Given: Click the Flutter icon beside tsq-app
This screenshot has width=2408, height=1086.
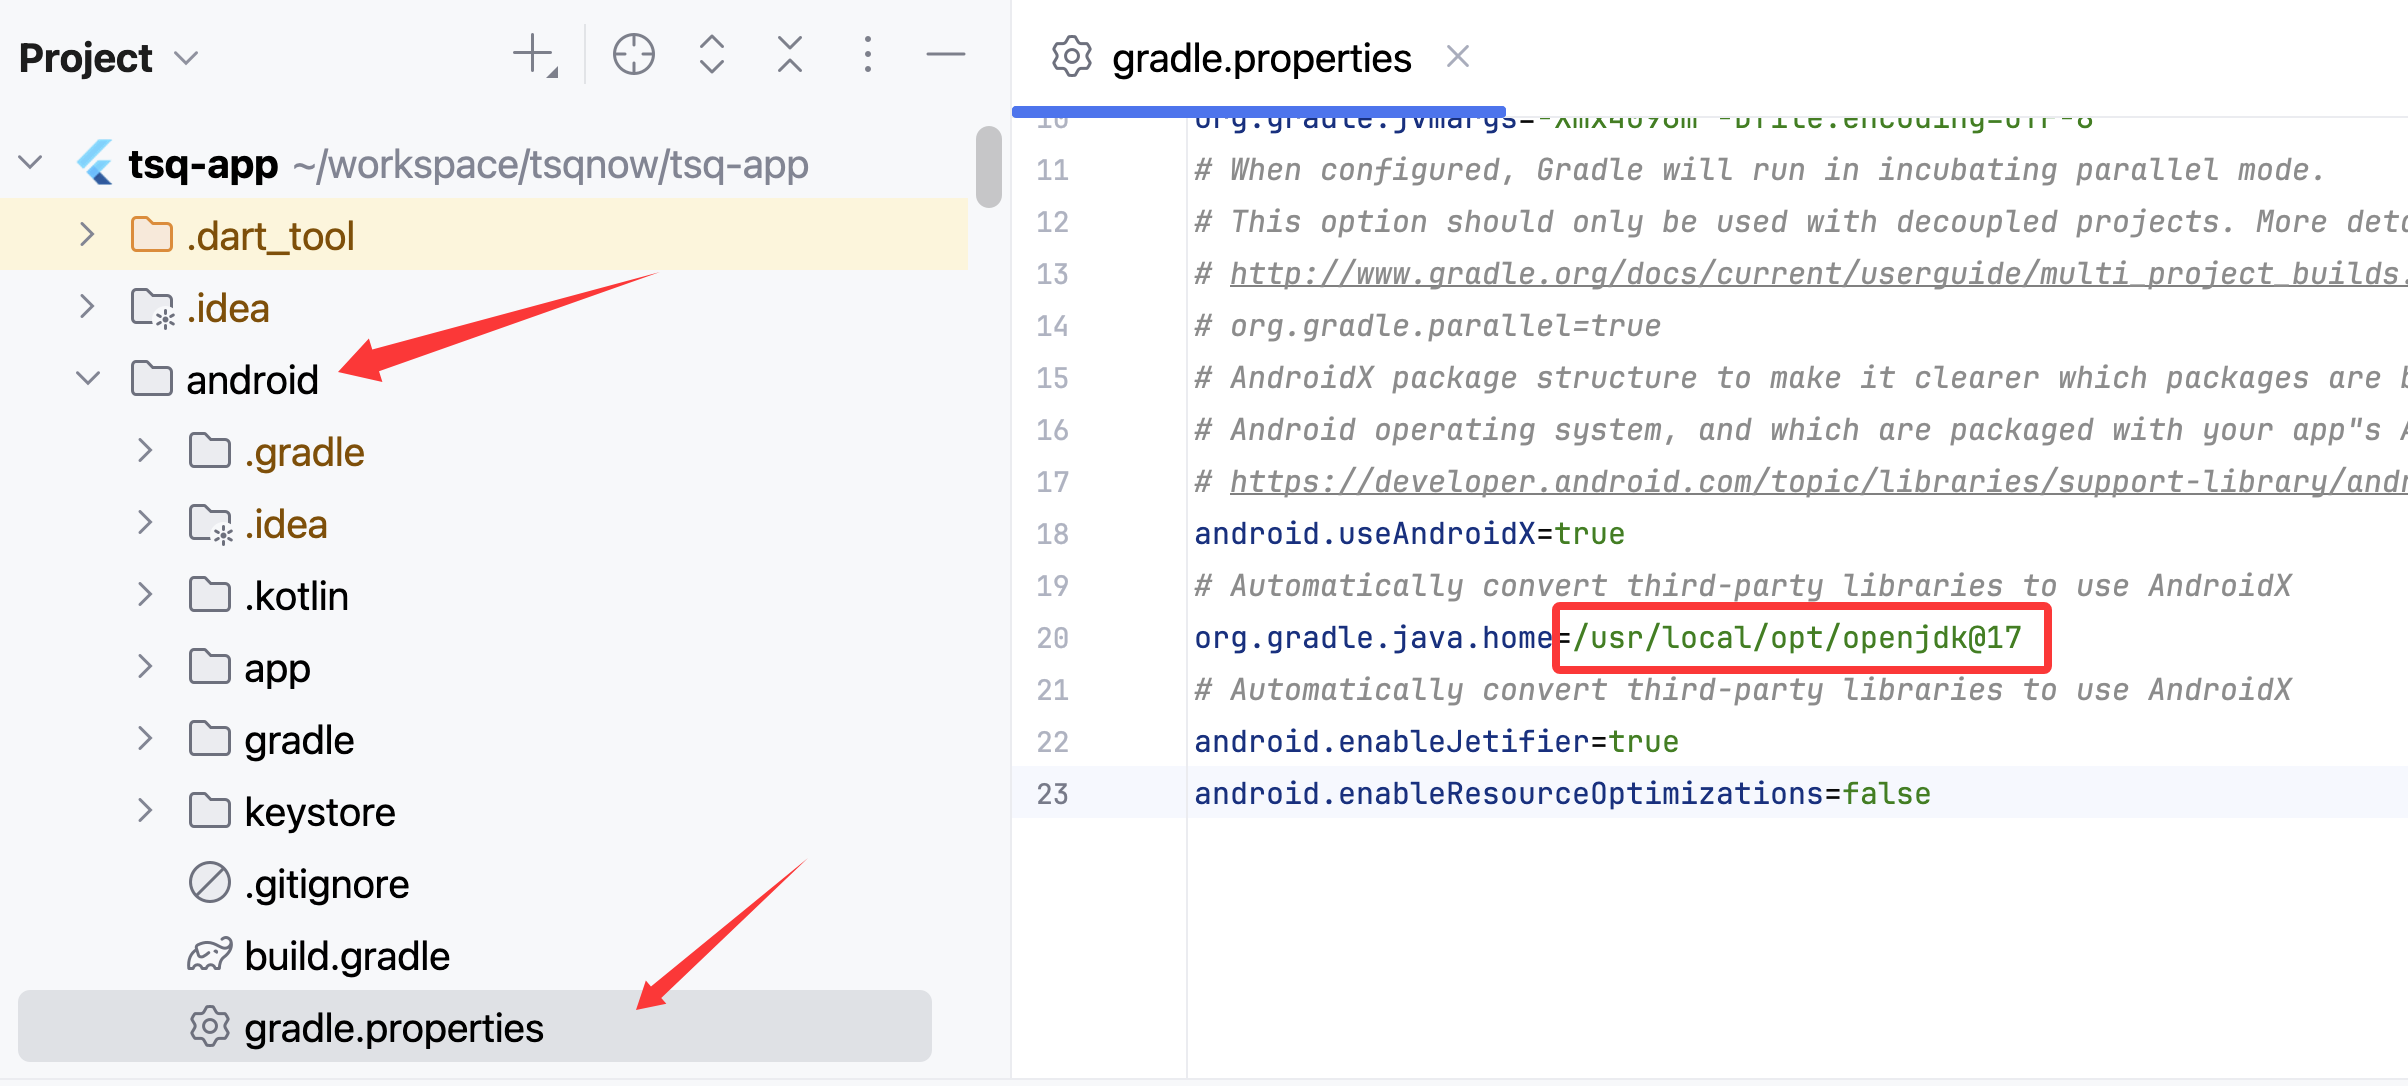Looking at the screenshot, I should click(96, 163).
